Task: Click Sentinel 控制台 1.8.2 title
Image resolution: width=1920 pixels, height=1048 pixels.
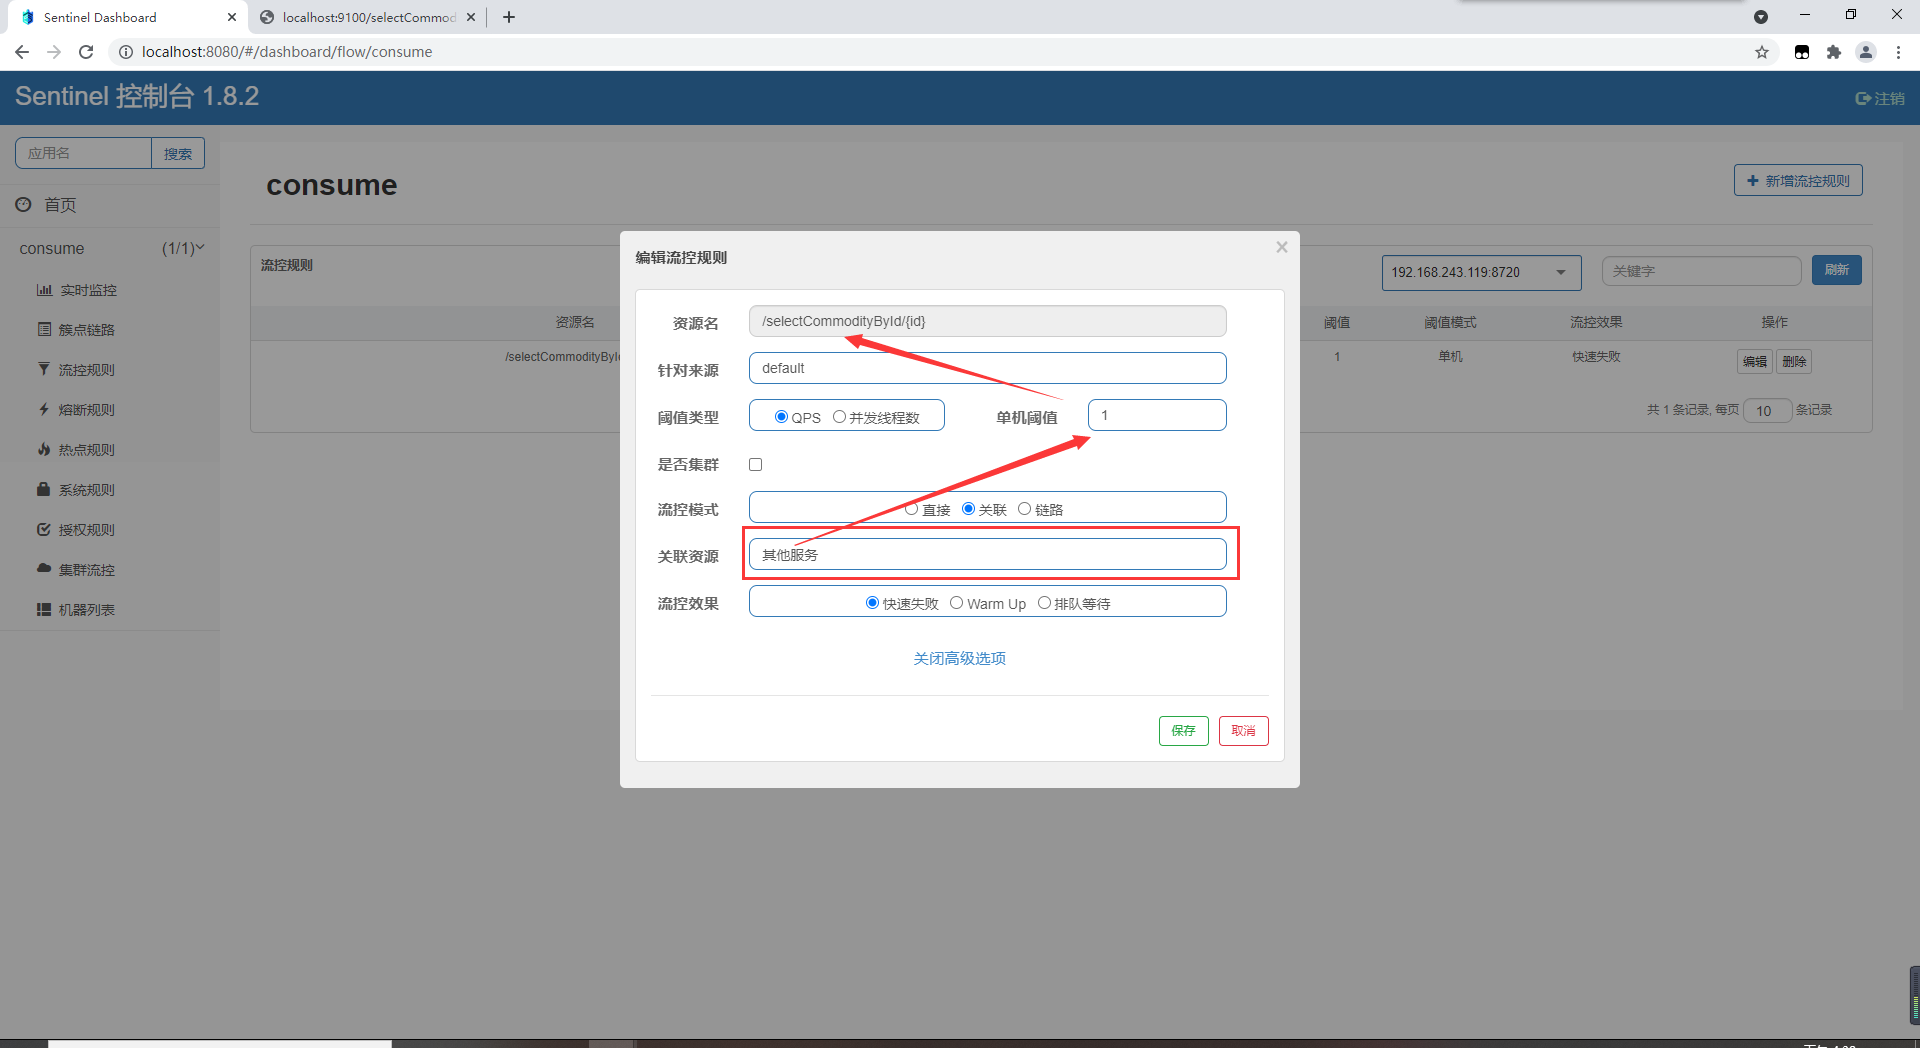Action: click(137, 96)
